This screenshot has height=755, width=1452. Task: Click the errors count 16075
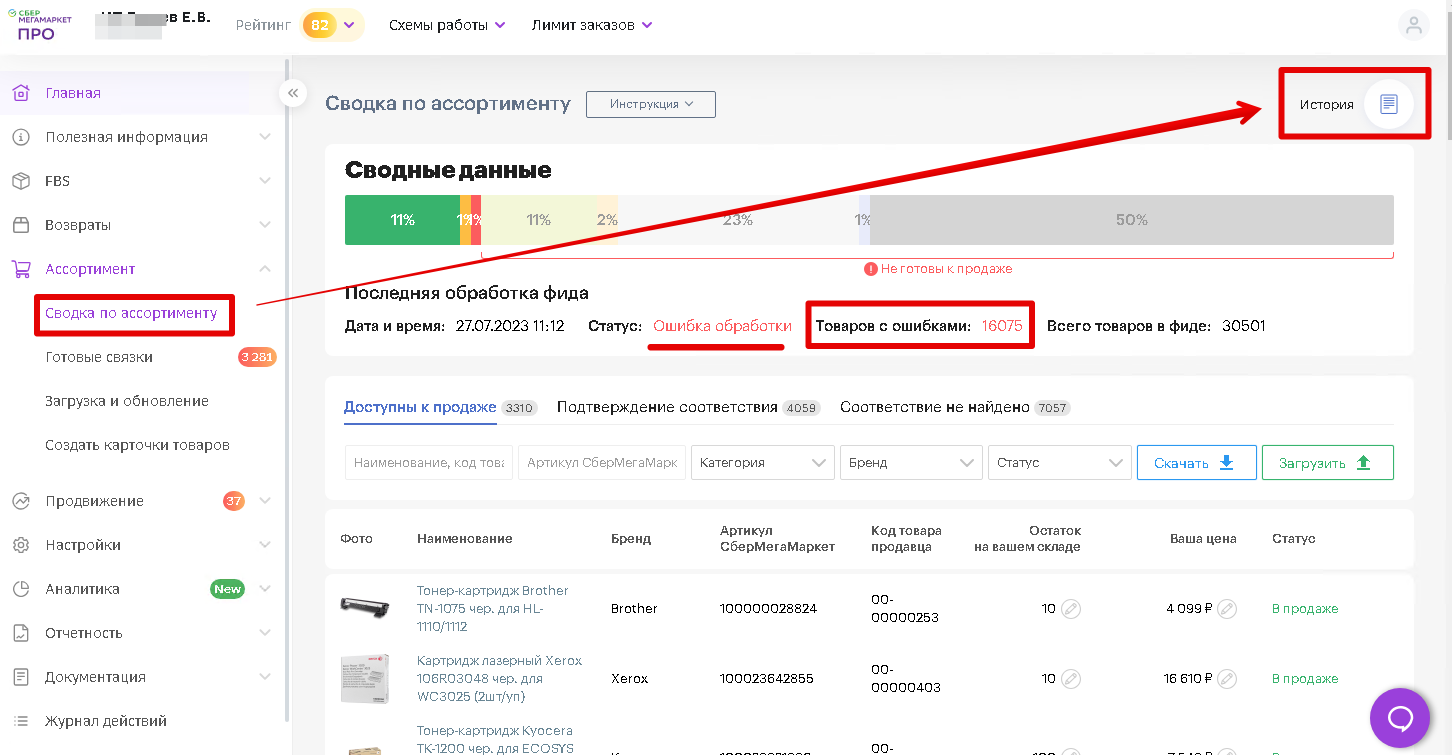click(1002, 326)
